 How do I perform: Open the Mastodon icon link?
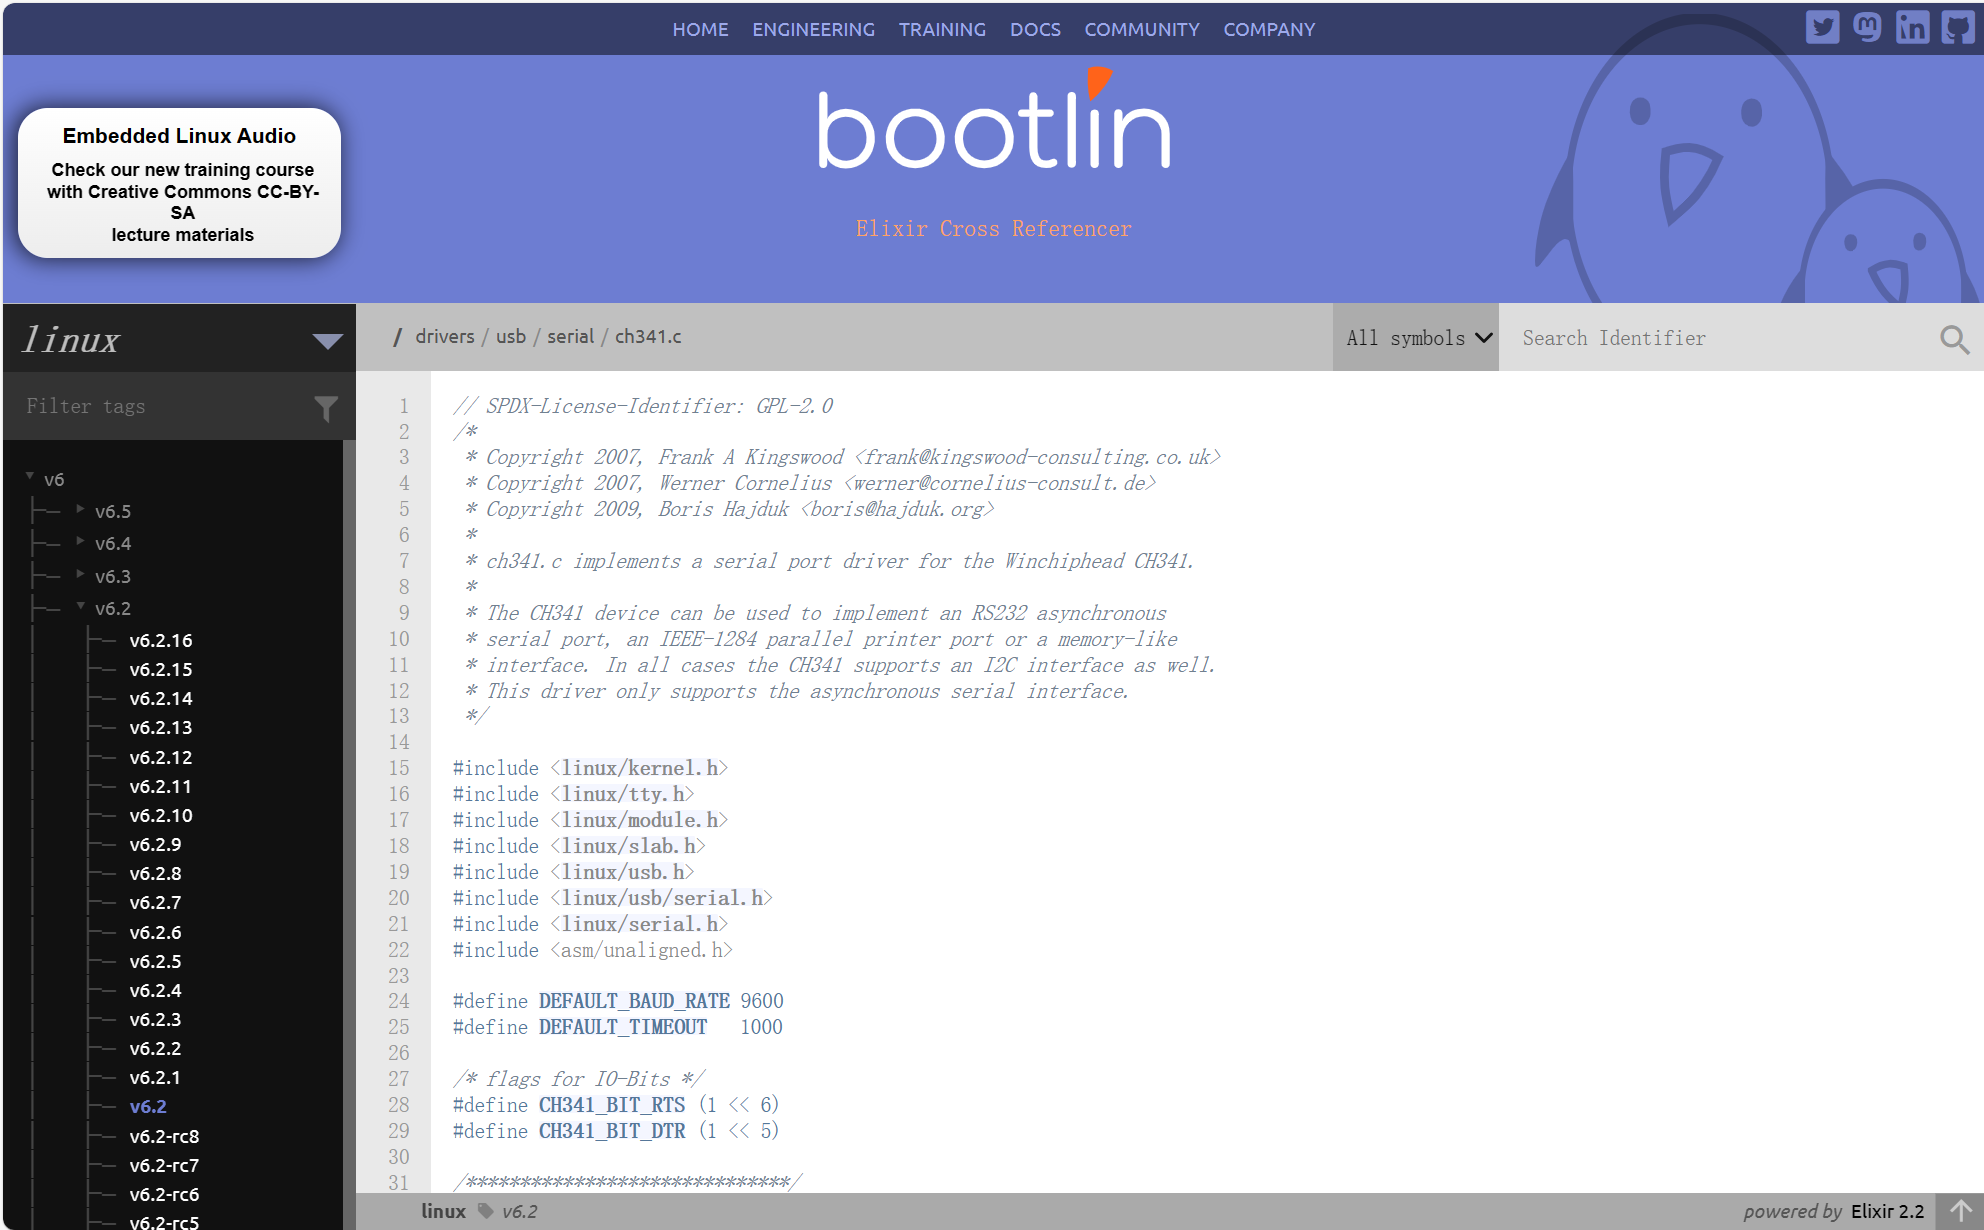click(1867, 27)
